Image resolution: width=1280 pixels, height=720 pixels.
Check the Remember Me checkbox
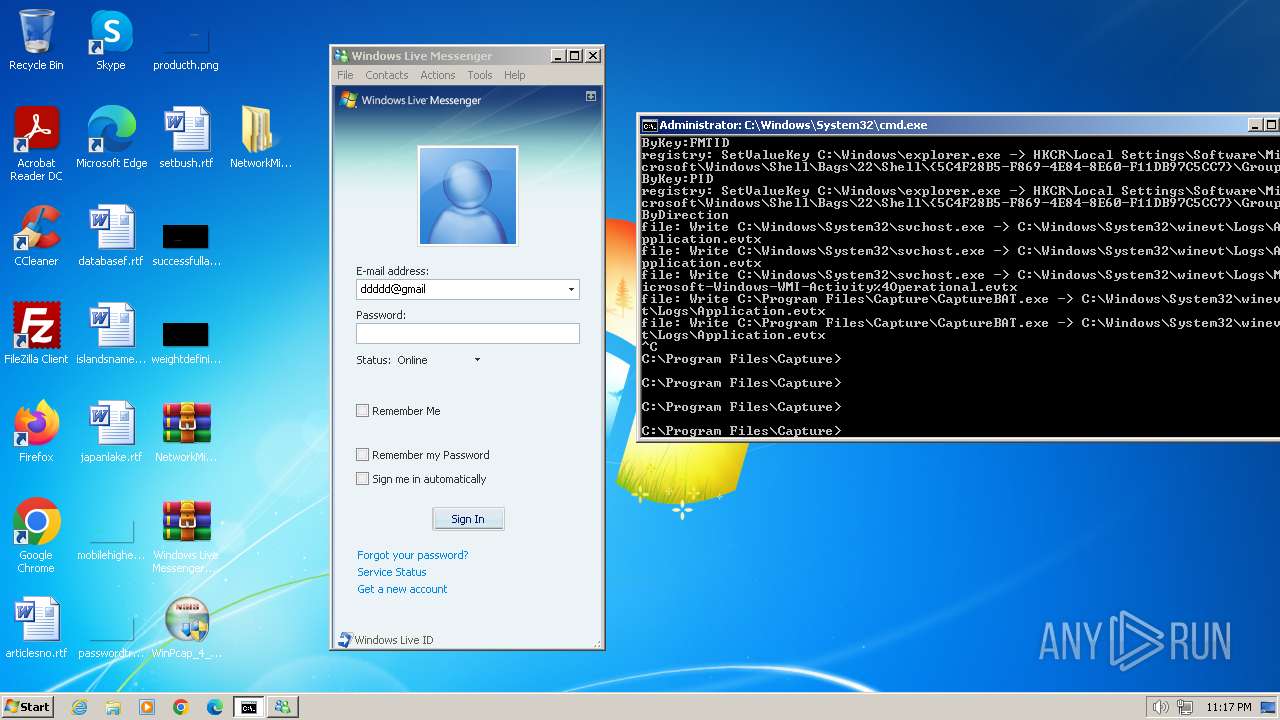pyautogui.click(x=363, y=411)
